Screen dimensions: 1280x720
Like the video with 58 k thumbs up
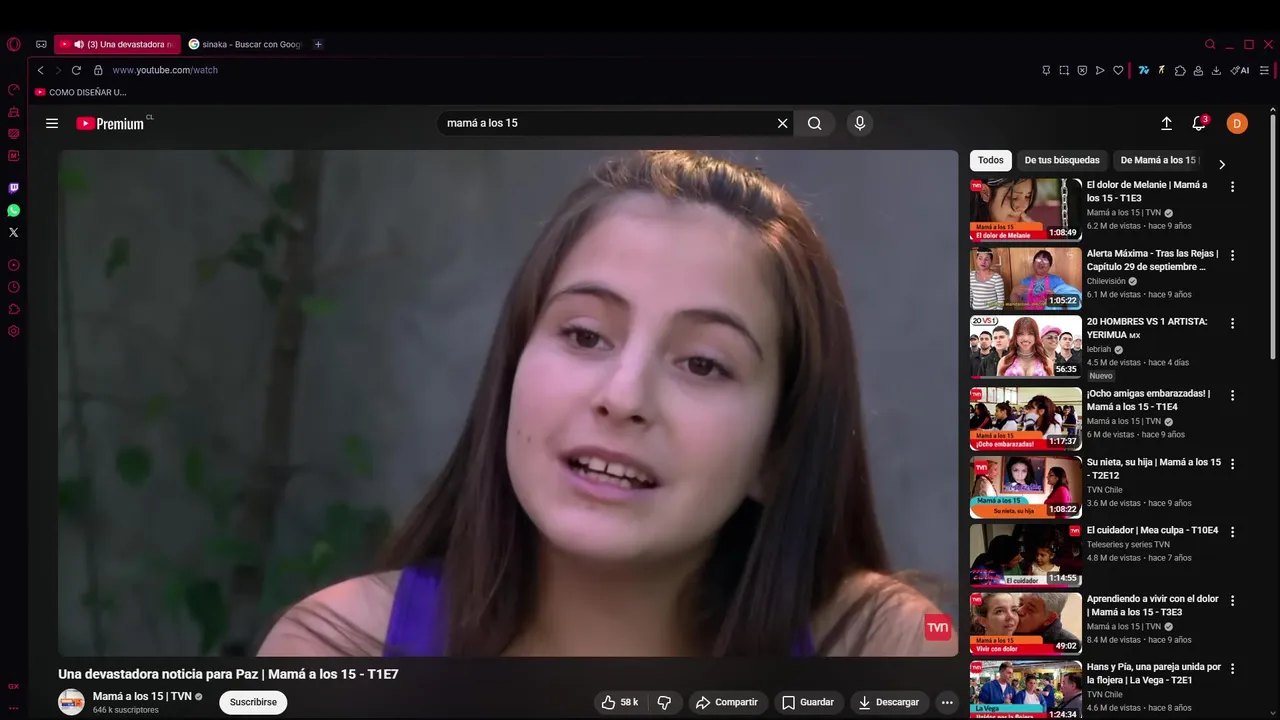(x=619, y=702)
